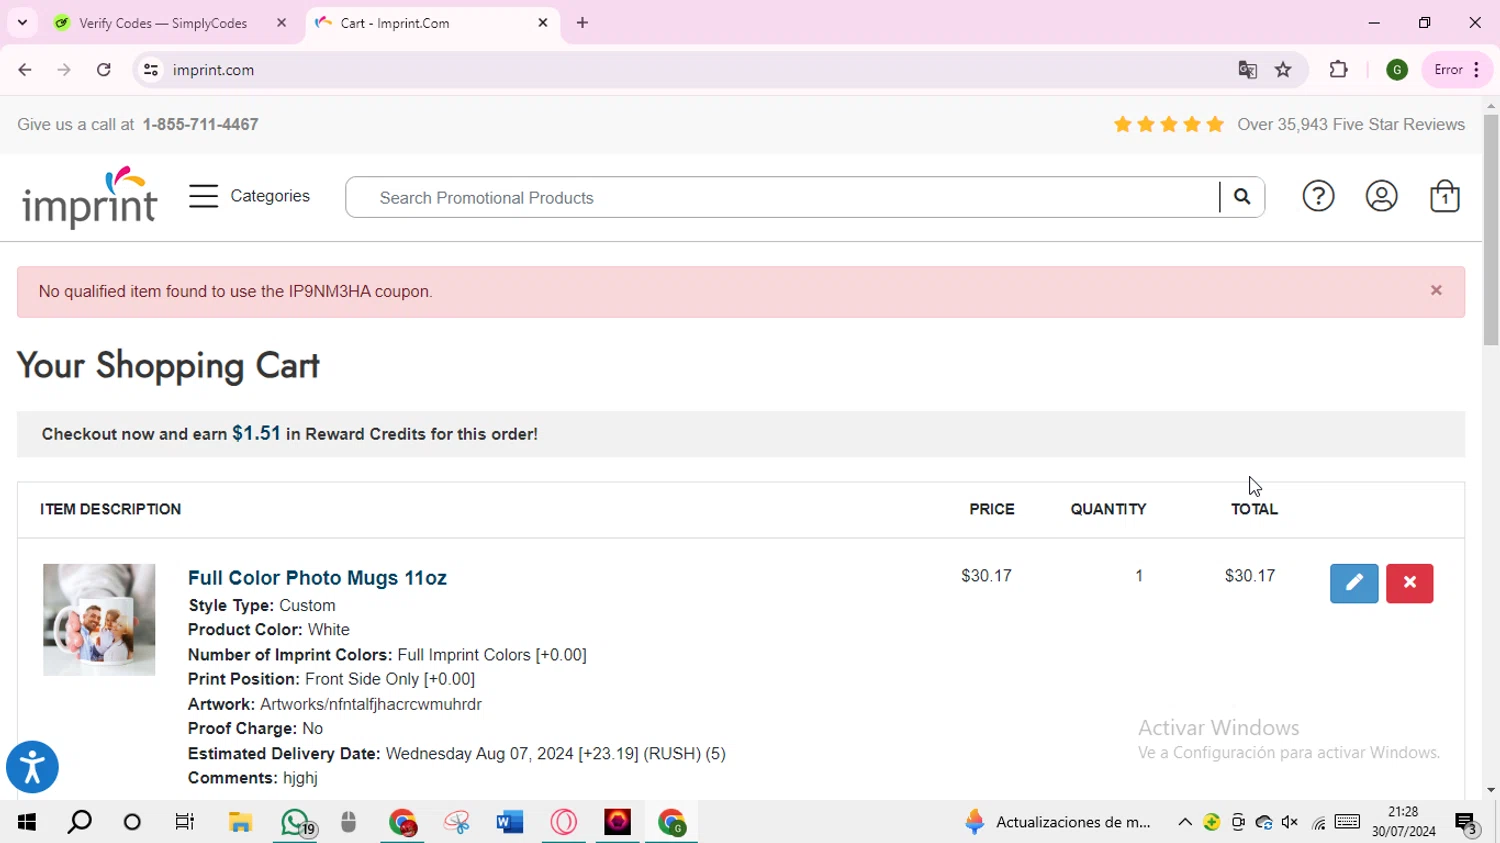The width and height of the screenshot is (1500, 843).
Task: Click the page vertical scrollbar
Action: (x=1491, y=230)
